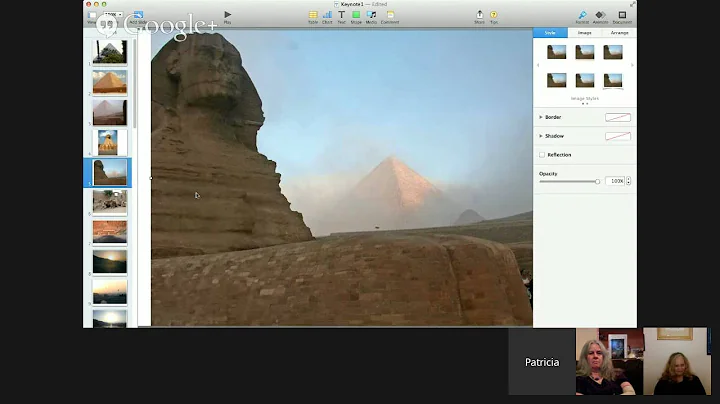Apply the second image style in top row

pyautogui.click(x=585, y=52)
